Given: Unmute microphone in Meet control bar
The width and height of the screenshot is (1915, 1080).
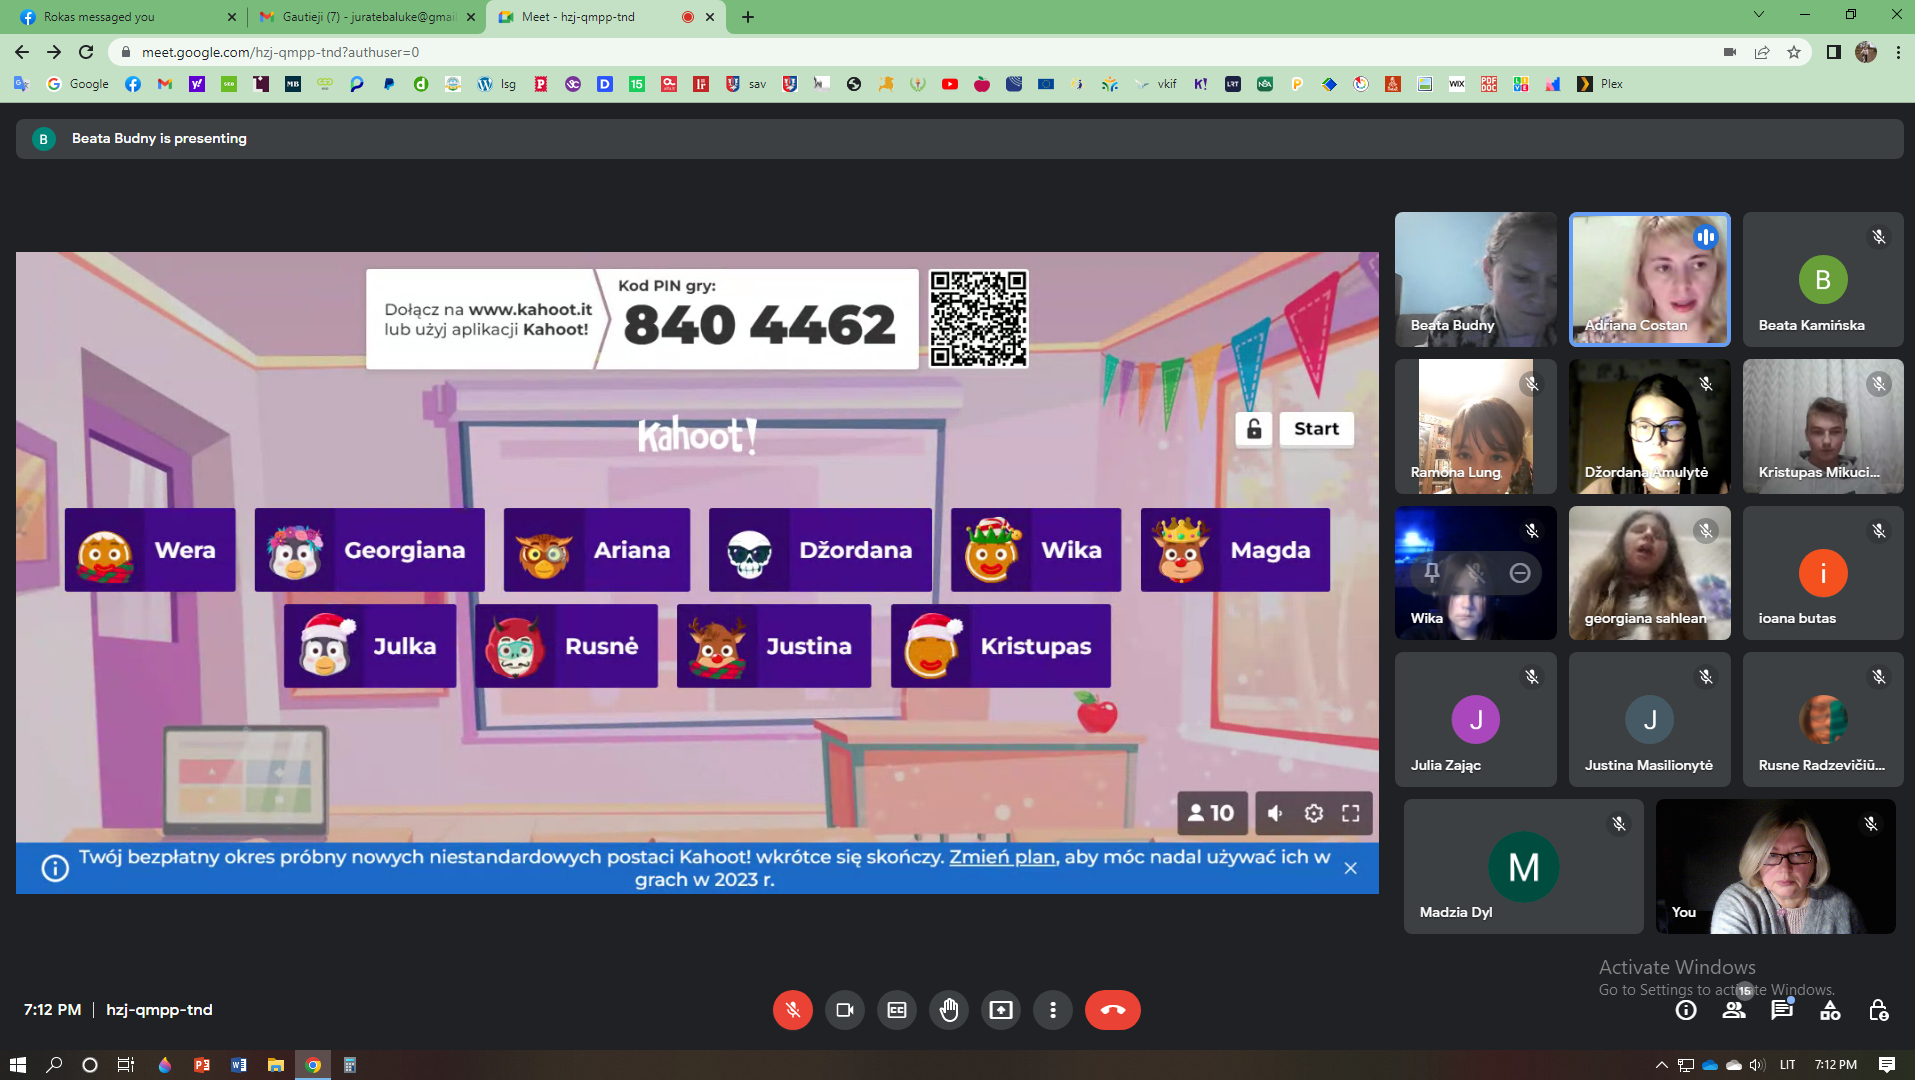Looking at the screenshot, I should 792,1010.
